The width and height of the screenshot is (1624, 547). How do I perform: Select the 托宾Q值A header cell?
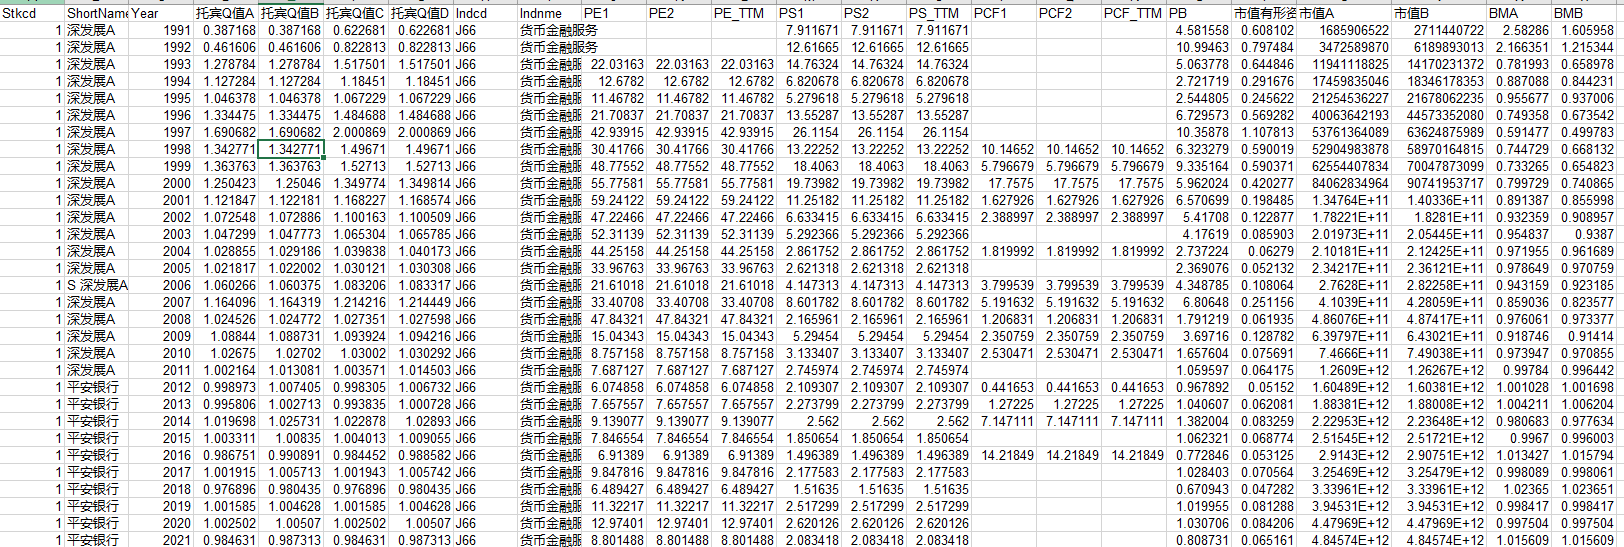pyautogui.click(x=226, y=13)
